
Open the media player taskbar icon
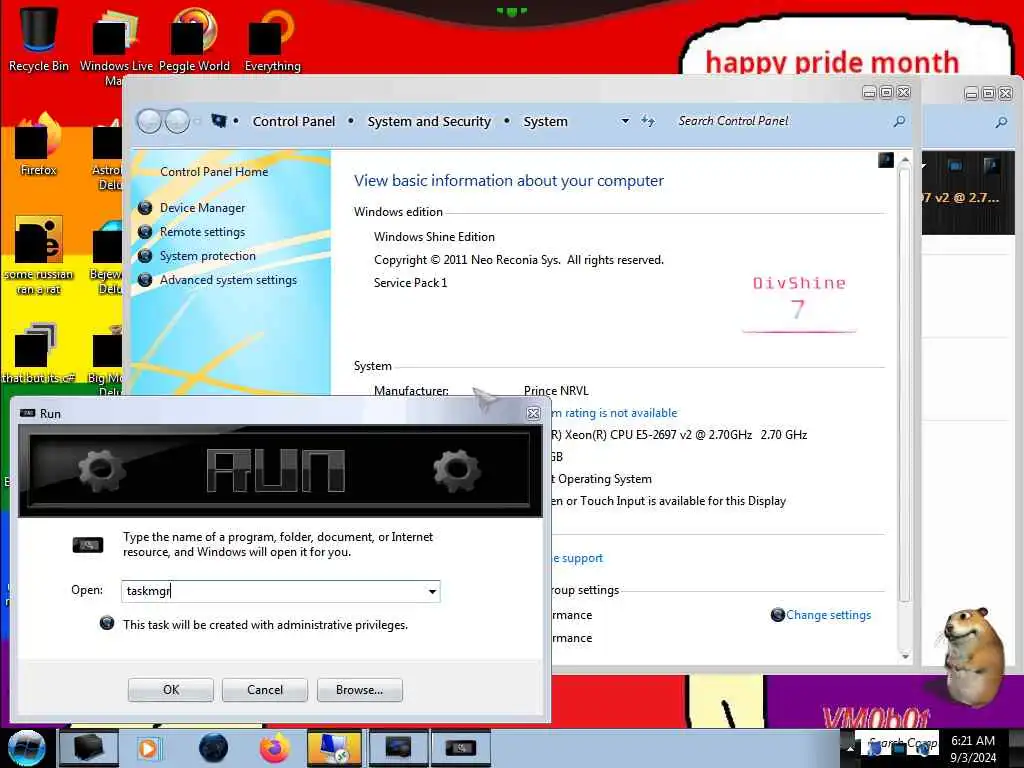click(149, 748)
